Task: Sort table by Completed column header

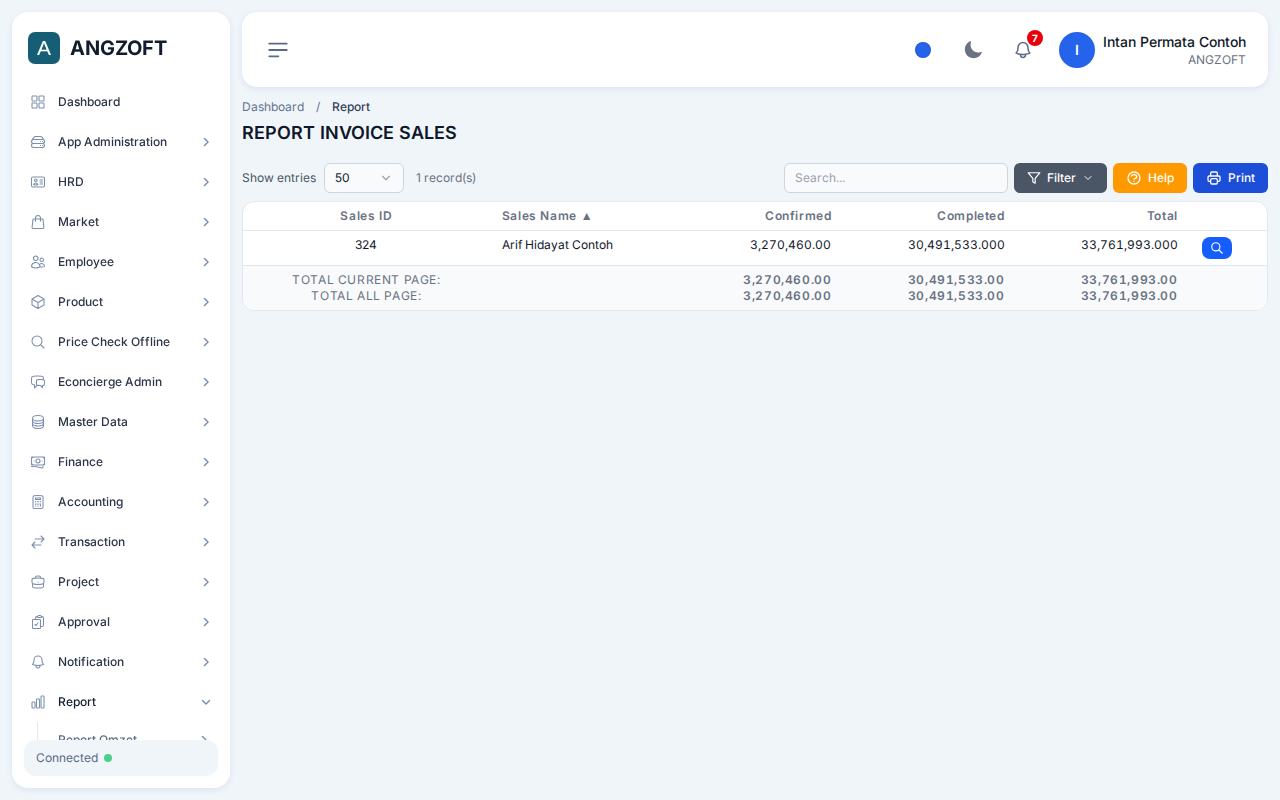Action: tap(971, 216)
